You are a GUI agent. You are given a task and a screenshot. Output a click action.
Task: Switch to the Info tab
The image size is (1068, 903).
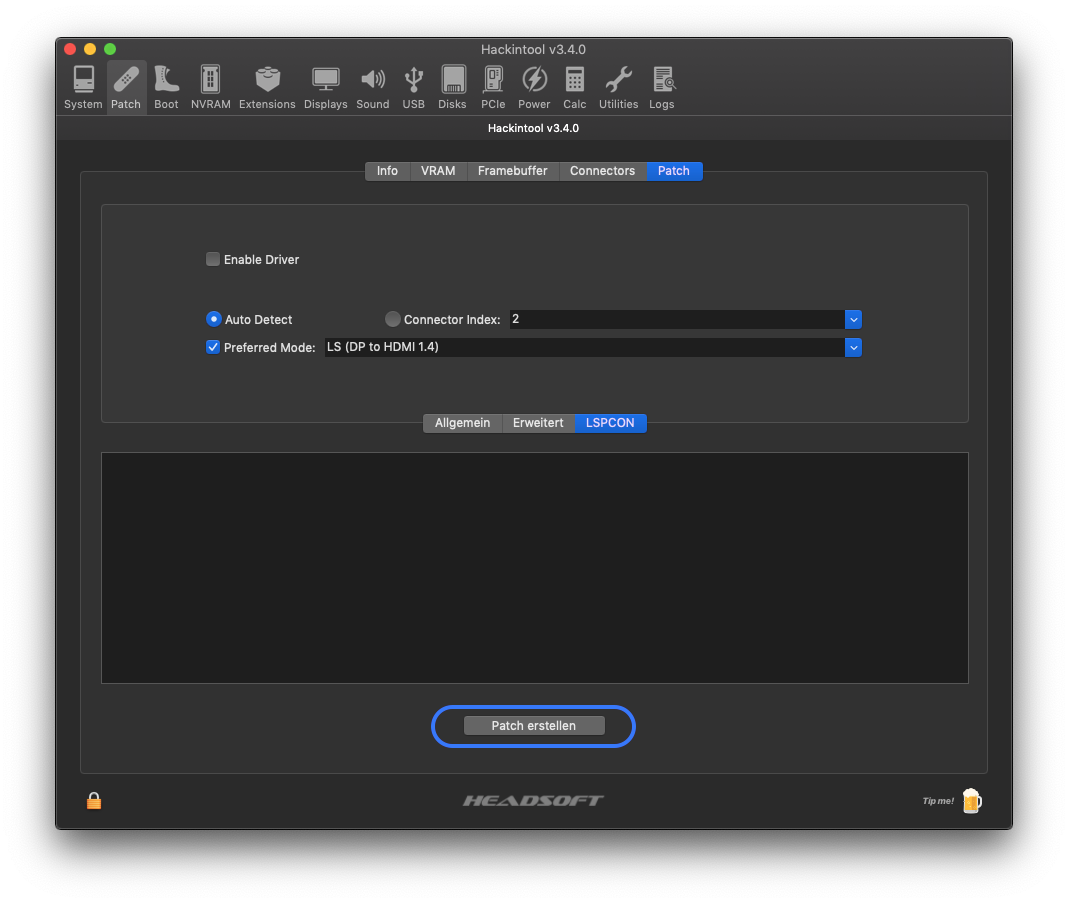[x=388, y=171]
